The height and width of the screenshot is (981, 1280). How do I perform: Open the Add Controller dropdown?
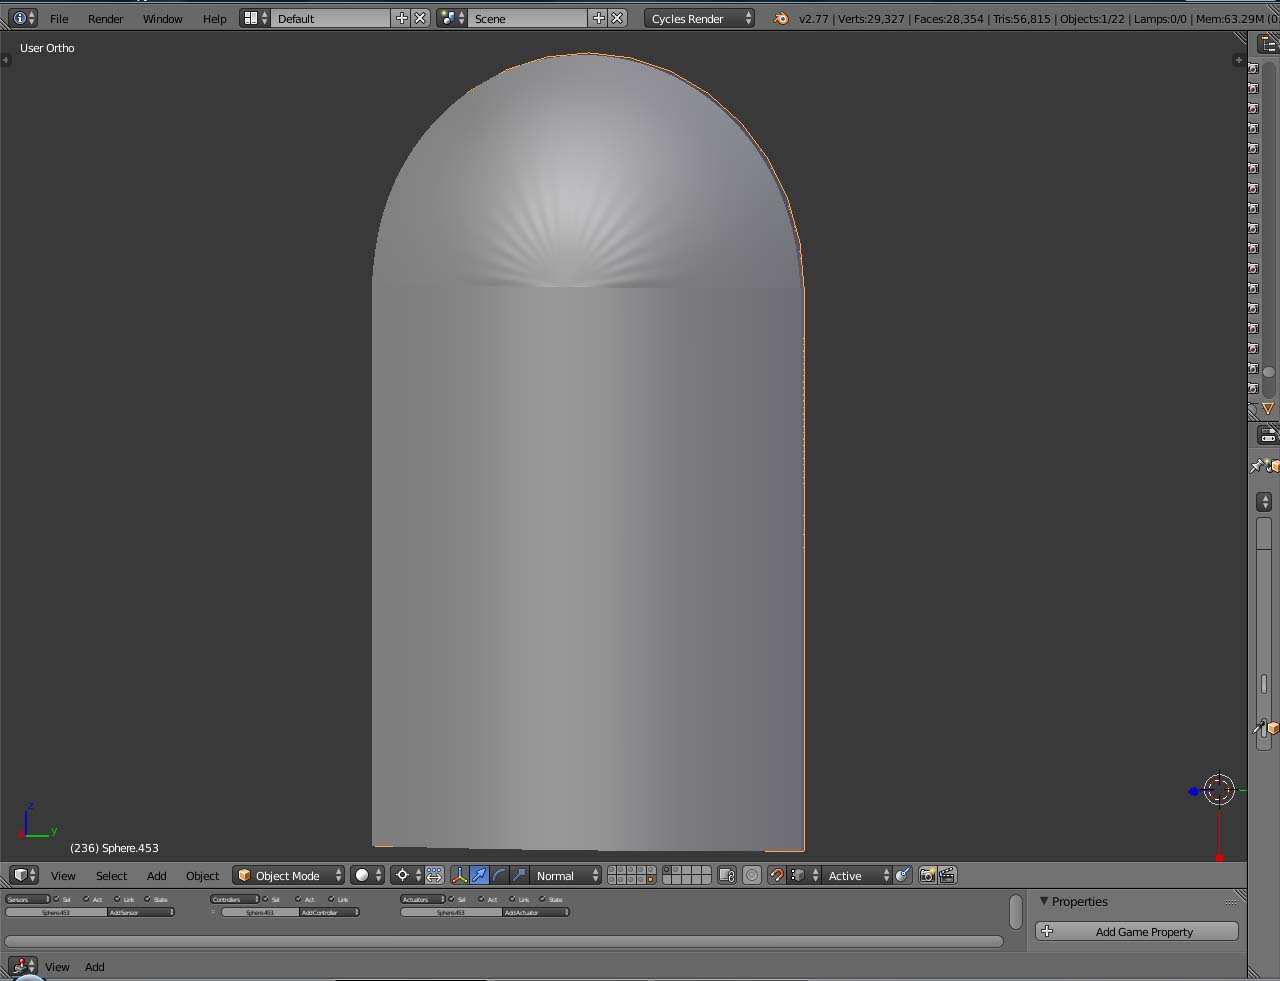pyautogui.click(x=329, y=912)
